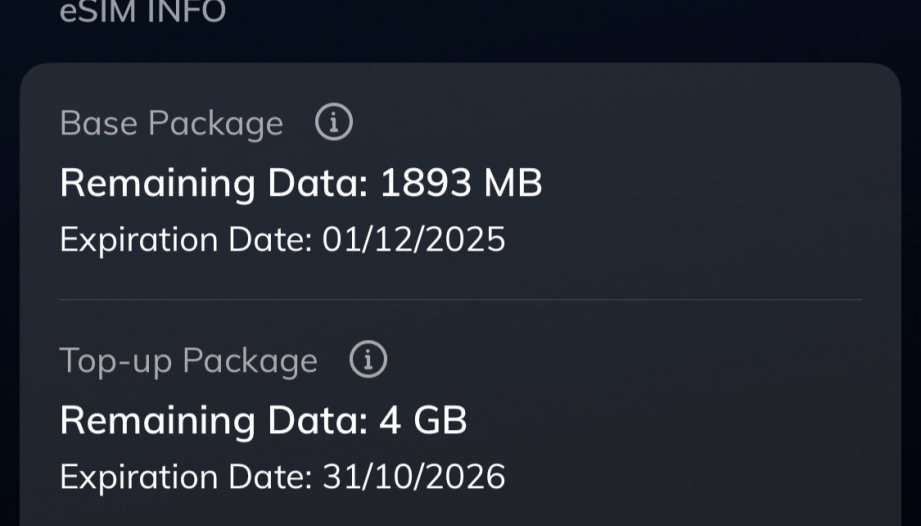Click card area right of Base Package icon
Viewport: 921px width, 526px height.
600,123
